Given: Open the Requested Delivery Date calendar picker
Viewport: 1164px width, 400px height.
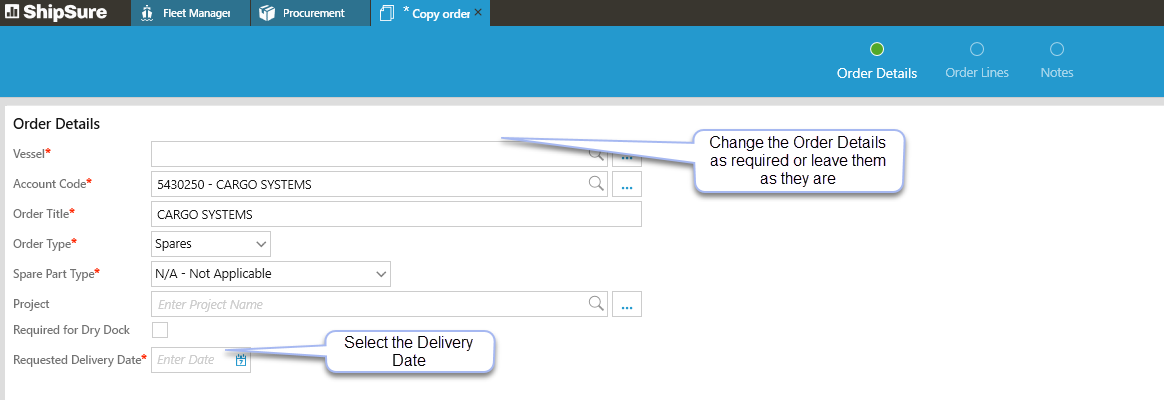Looking at the screenshot, I should (x=241, y=360).
